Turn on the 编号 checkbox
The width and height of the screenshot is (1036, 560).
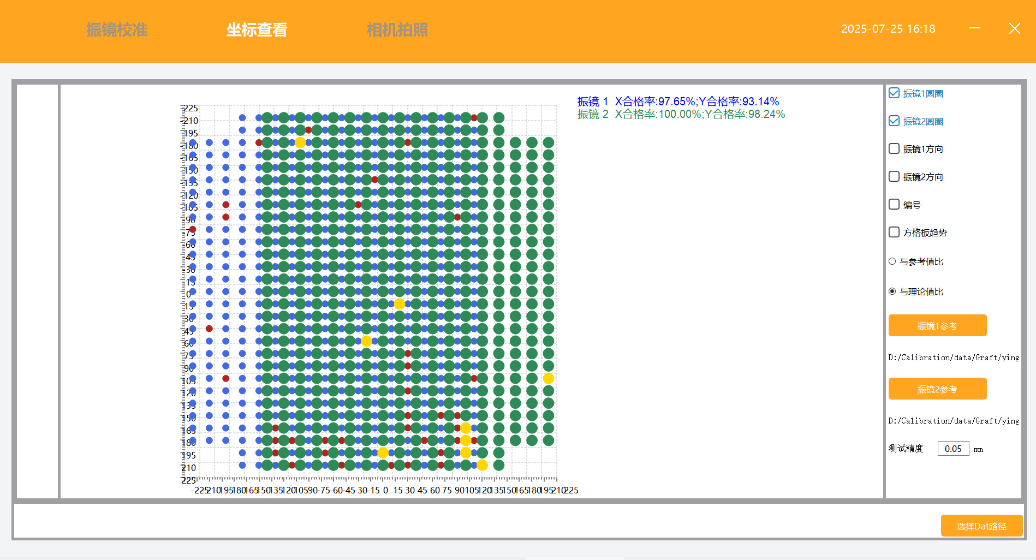tap(894, 204)
